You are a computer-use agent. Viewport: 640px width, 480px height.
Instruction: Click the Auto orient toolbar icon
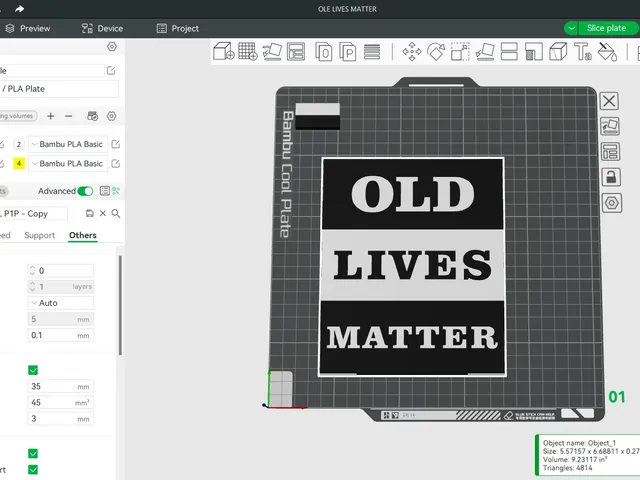click(272, 52)
